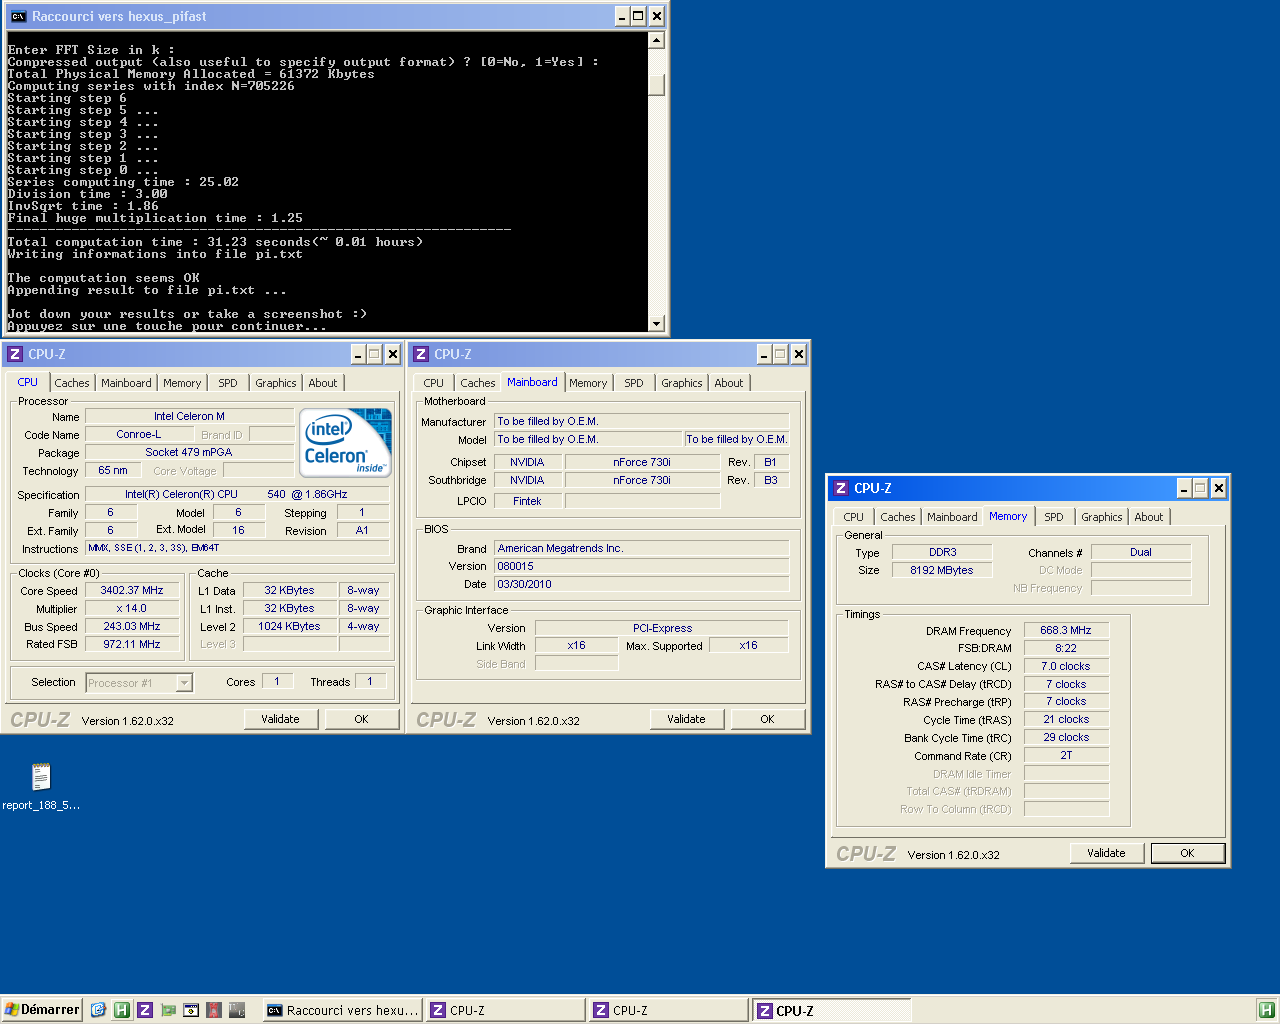Click the DRAM Frequency value 668.3 MHz
The width and height of the screenshot is (1280, 1024).
1066,630
